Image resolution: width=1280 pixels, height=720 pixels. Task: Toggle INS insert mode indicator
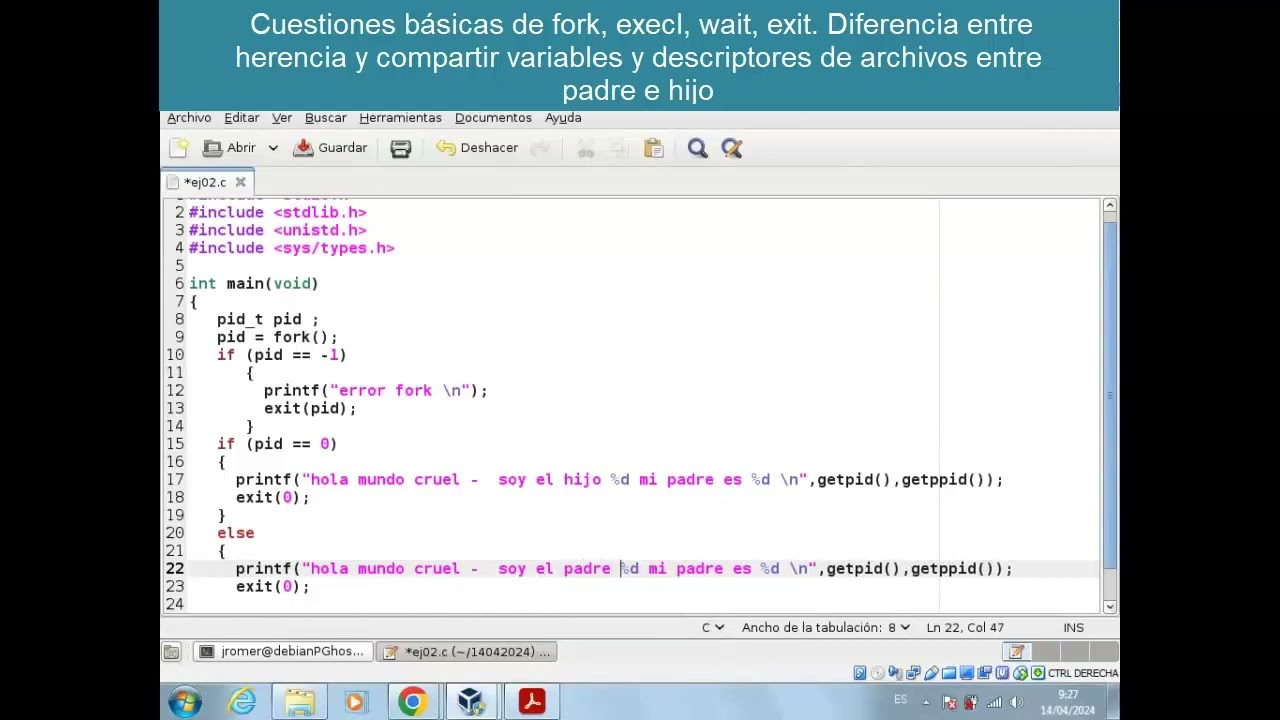pyautogui.click(x=1073, y=627)
